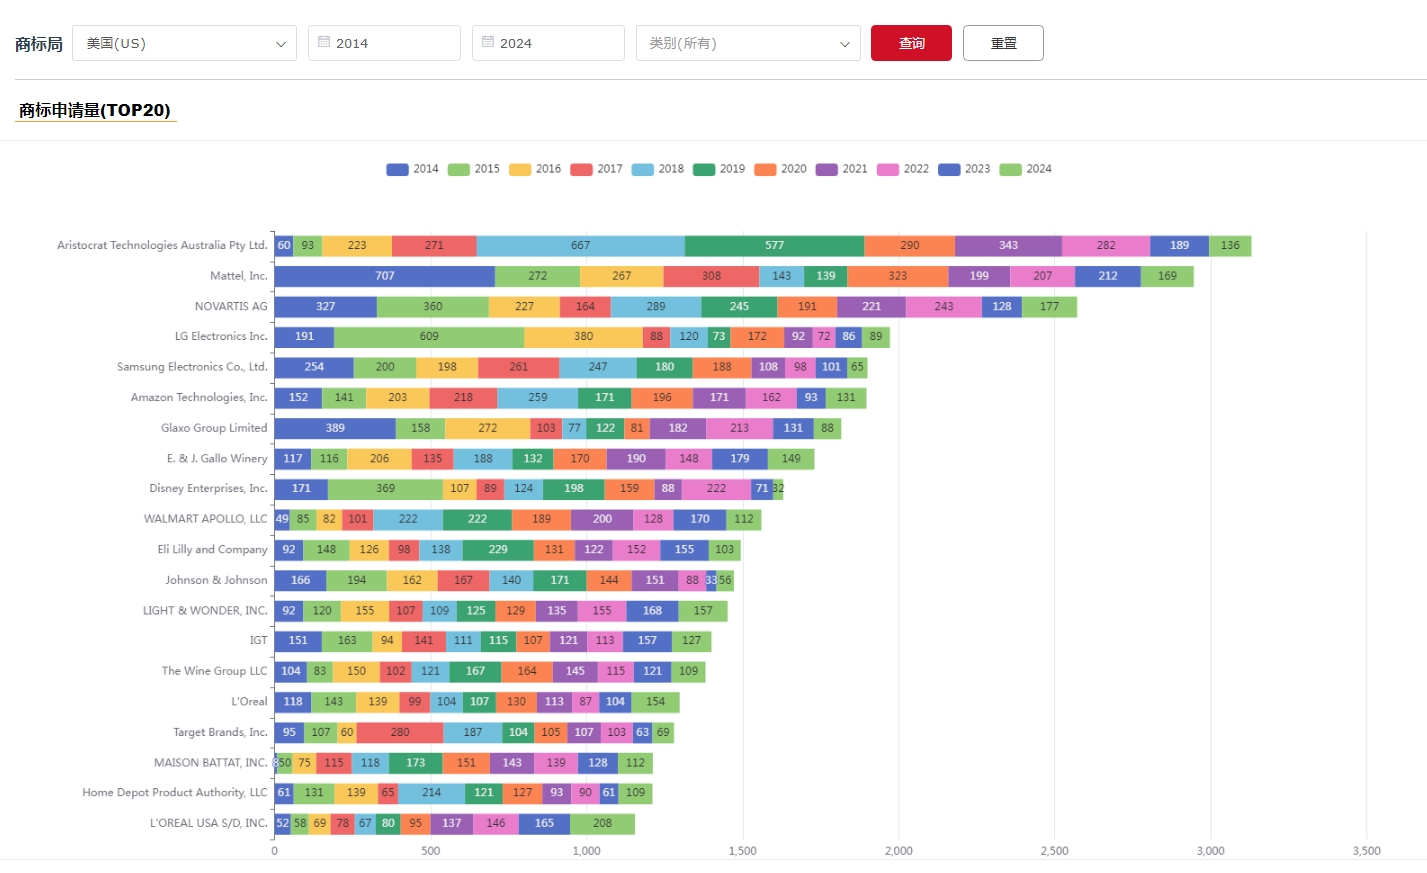Select the L'OREAL USA S/D, INC. label
This screenshot has width=1427, height=873.
point(209,823)
